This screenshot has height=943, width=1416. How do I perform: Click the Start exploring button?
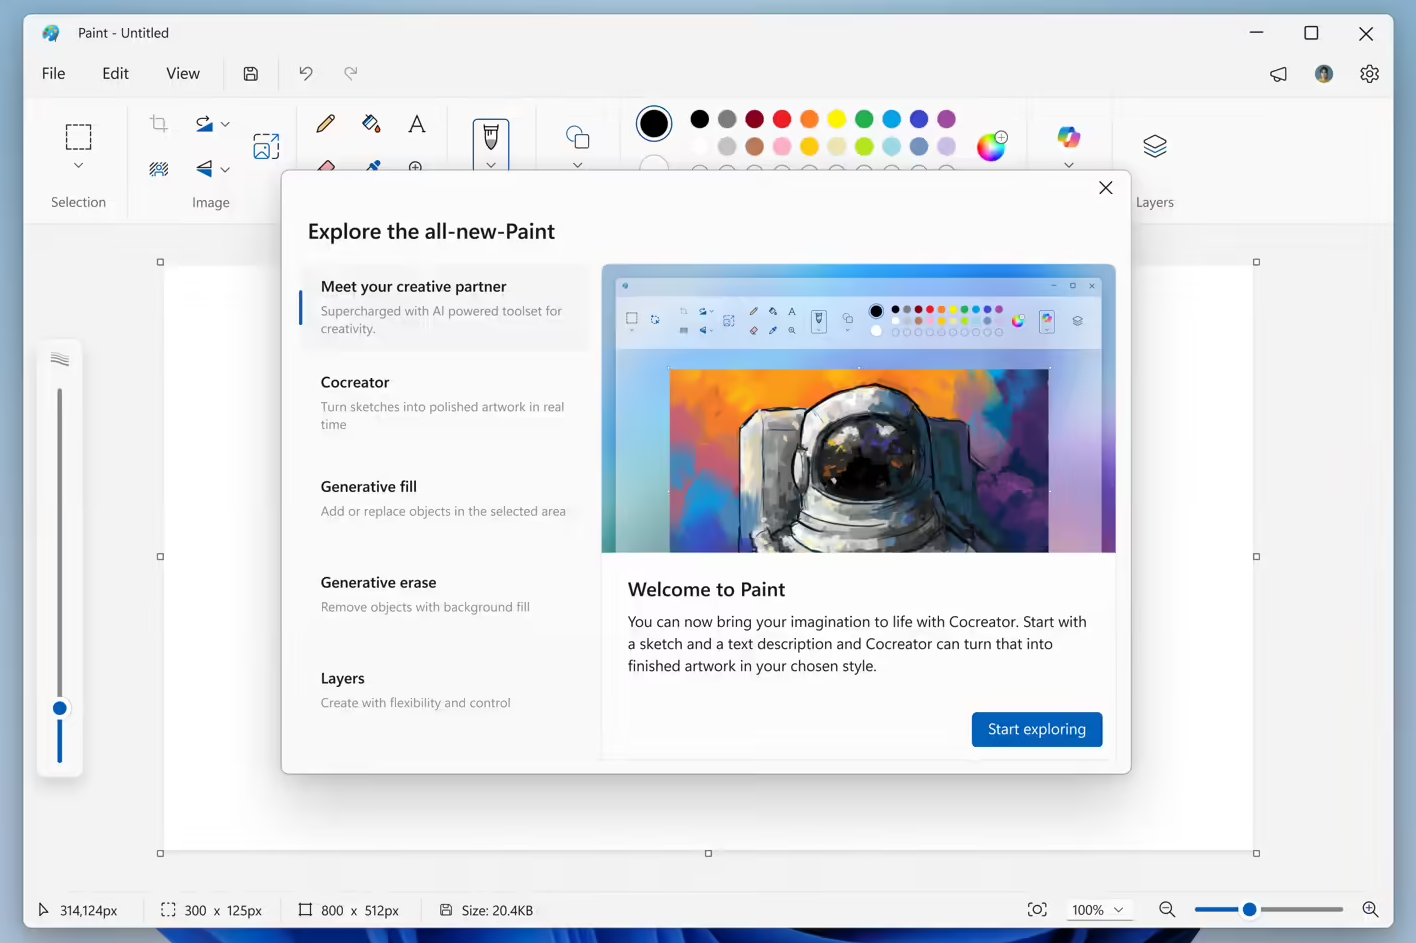pos(1037,729)
